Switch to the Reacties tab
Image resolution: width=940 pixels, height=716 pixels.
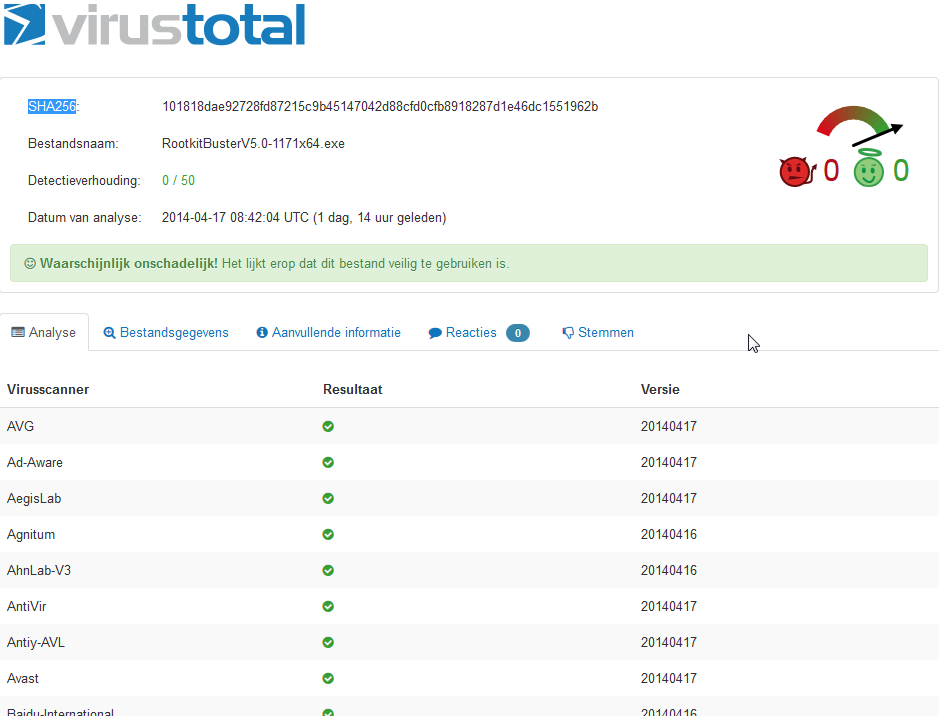[x=479, y=333]
